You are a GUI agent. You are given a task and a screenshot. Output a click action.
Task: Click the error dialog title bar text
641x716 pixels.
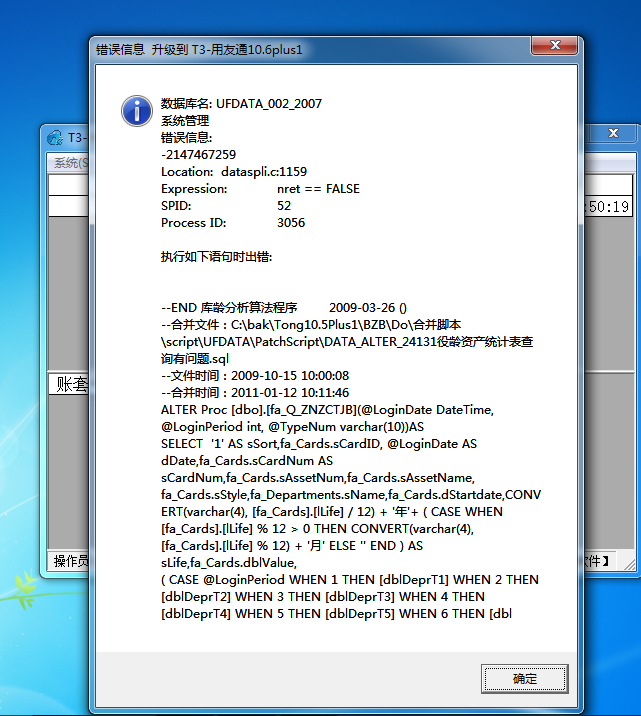pos(199,49)
